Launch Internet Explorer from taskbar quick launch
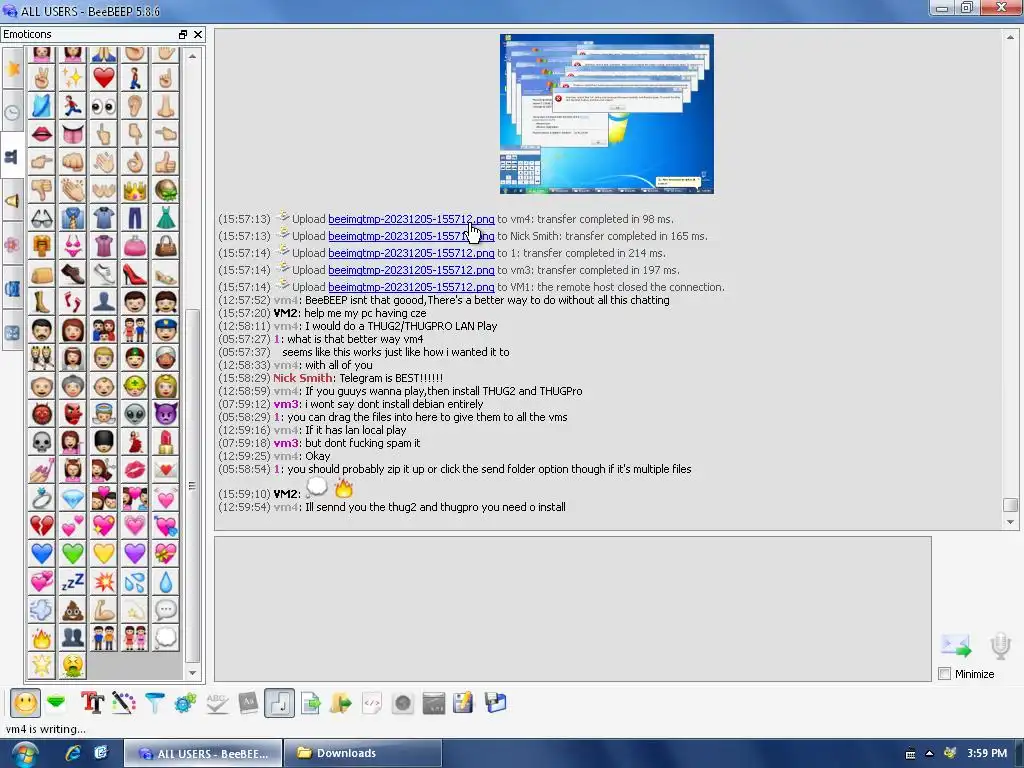The height and width of the screenshot is (768, 1024). (x=72, y=753)
